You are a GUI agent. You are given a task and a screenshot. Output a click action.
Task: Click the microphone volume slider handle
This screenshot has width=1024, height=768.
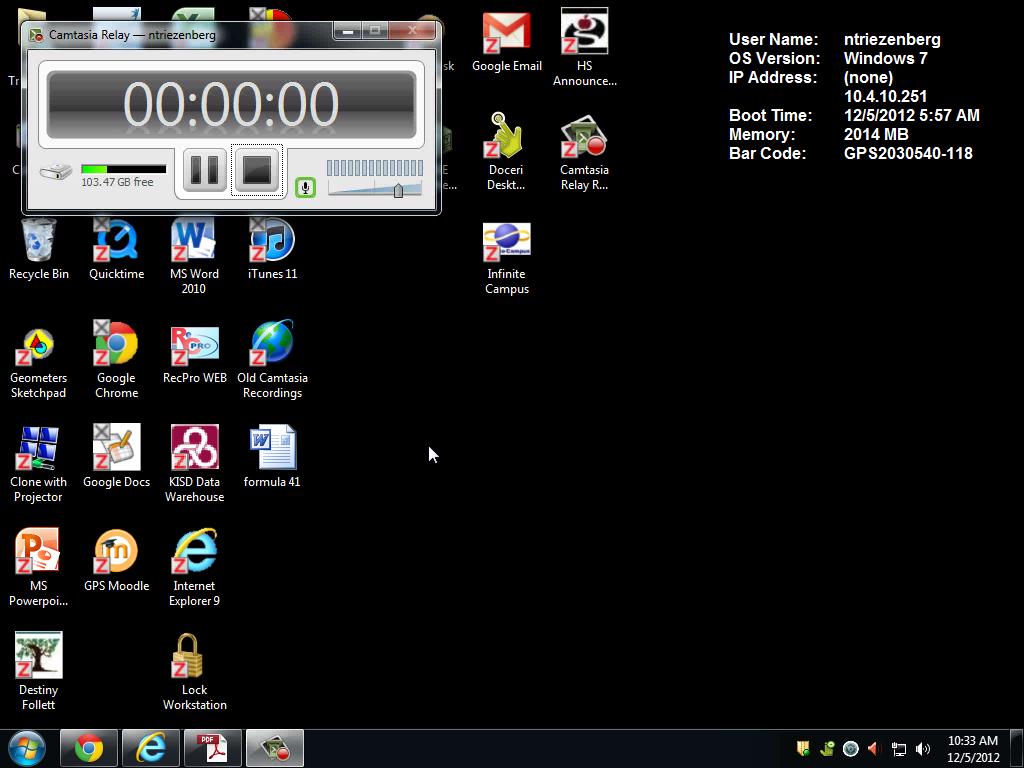(398, 190)
